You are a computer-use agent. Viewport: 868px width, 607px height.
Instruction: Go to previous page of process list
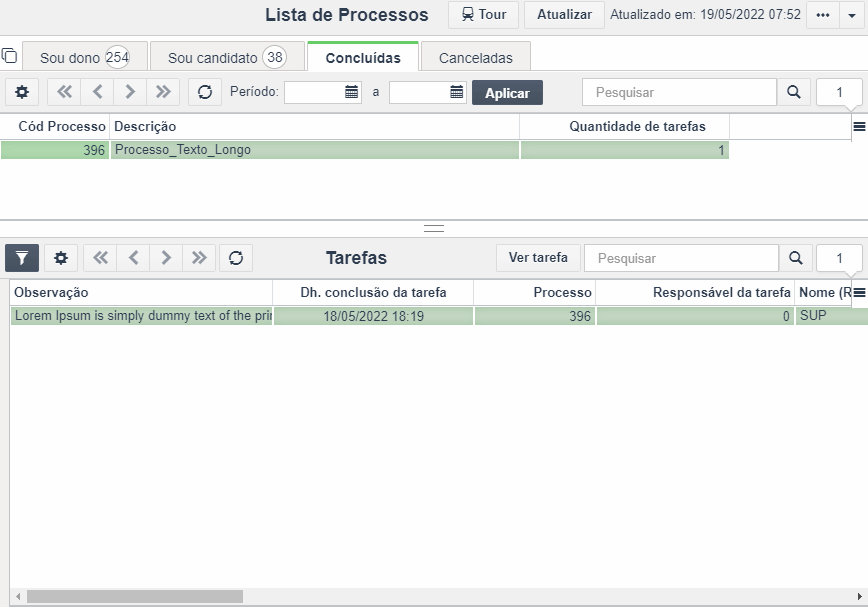click(97, 92)
